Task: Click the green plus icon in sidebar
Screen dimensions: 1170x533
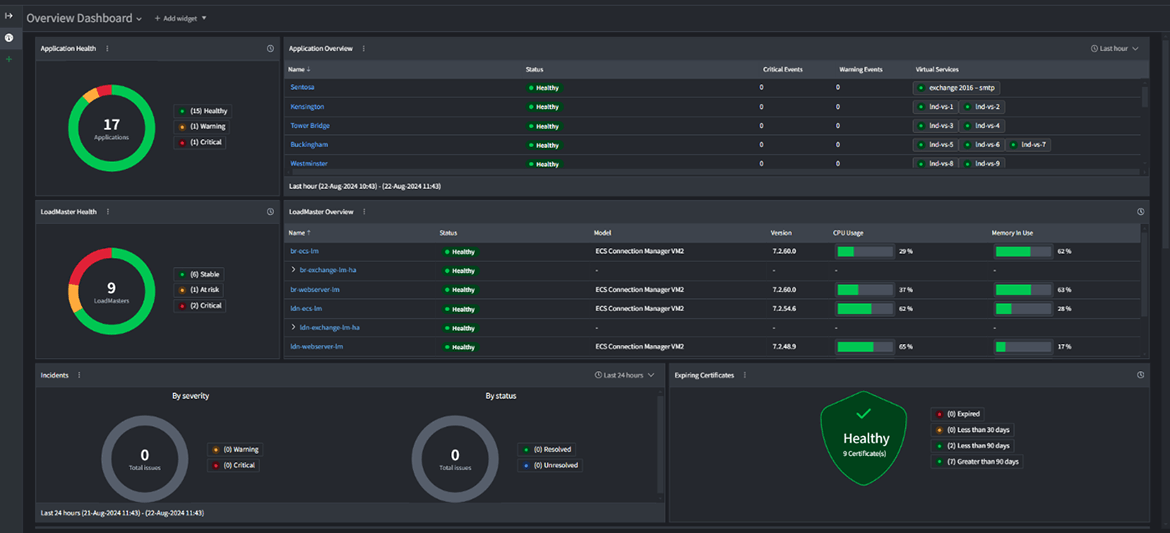Action: pos(9,60)
